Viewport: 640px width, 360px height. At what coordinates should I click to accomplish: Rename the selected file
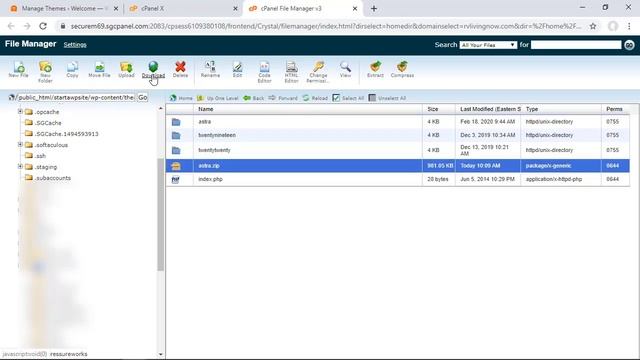210,69
